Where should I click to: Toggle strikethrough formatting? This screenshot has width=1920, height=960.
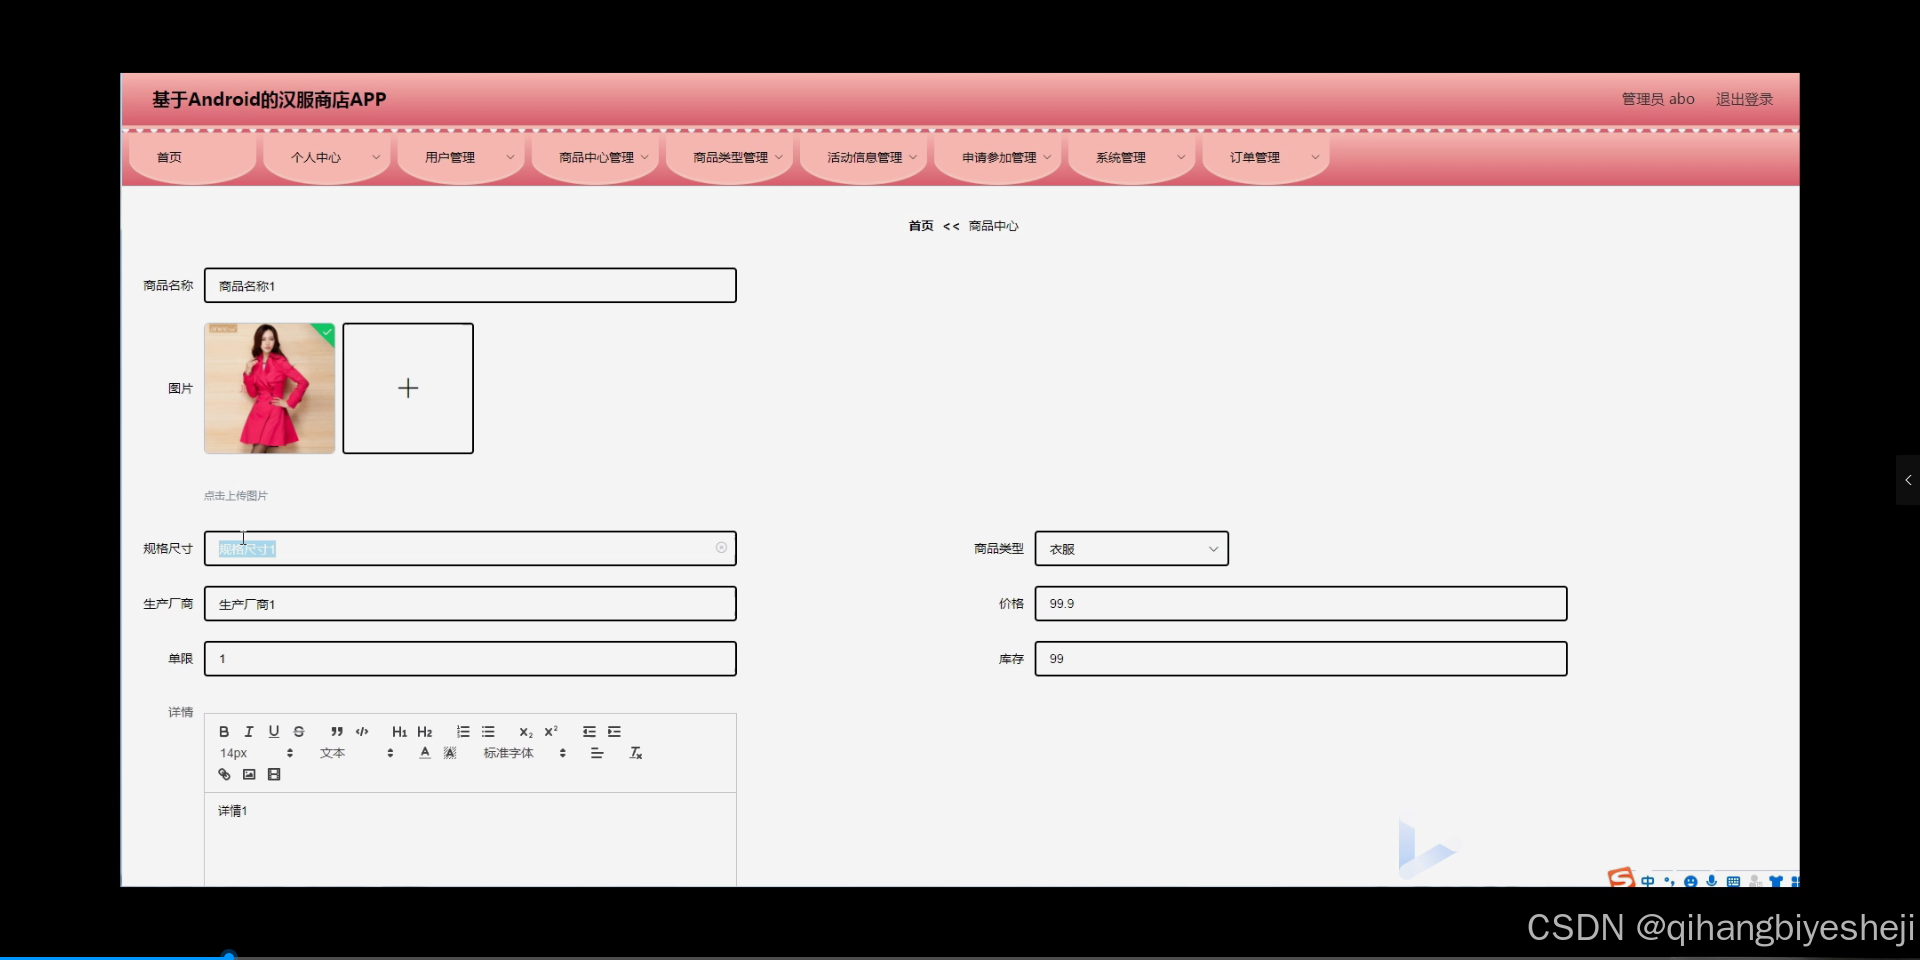point(298,733)
